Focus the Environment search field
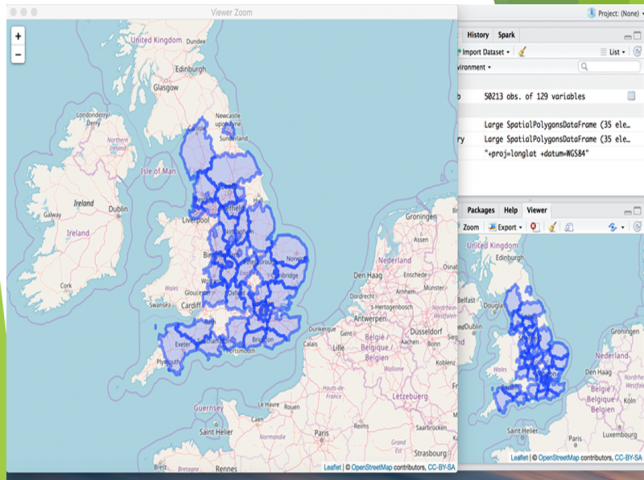Image resolution: width=644 pixels, height=480 pixels. [x=609, y=67]
